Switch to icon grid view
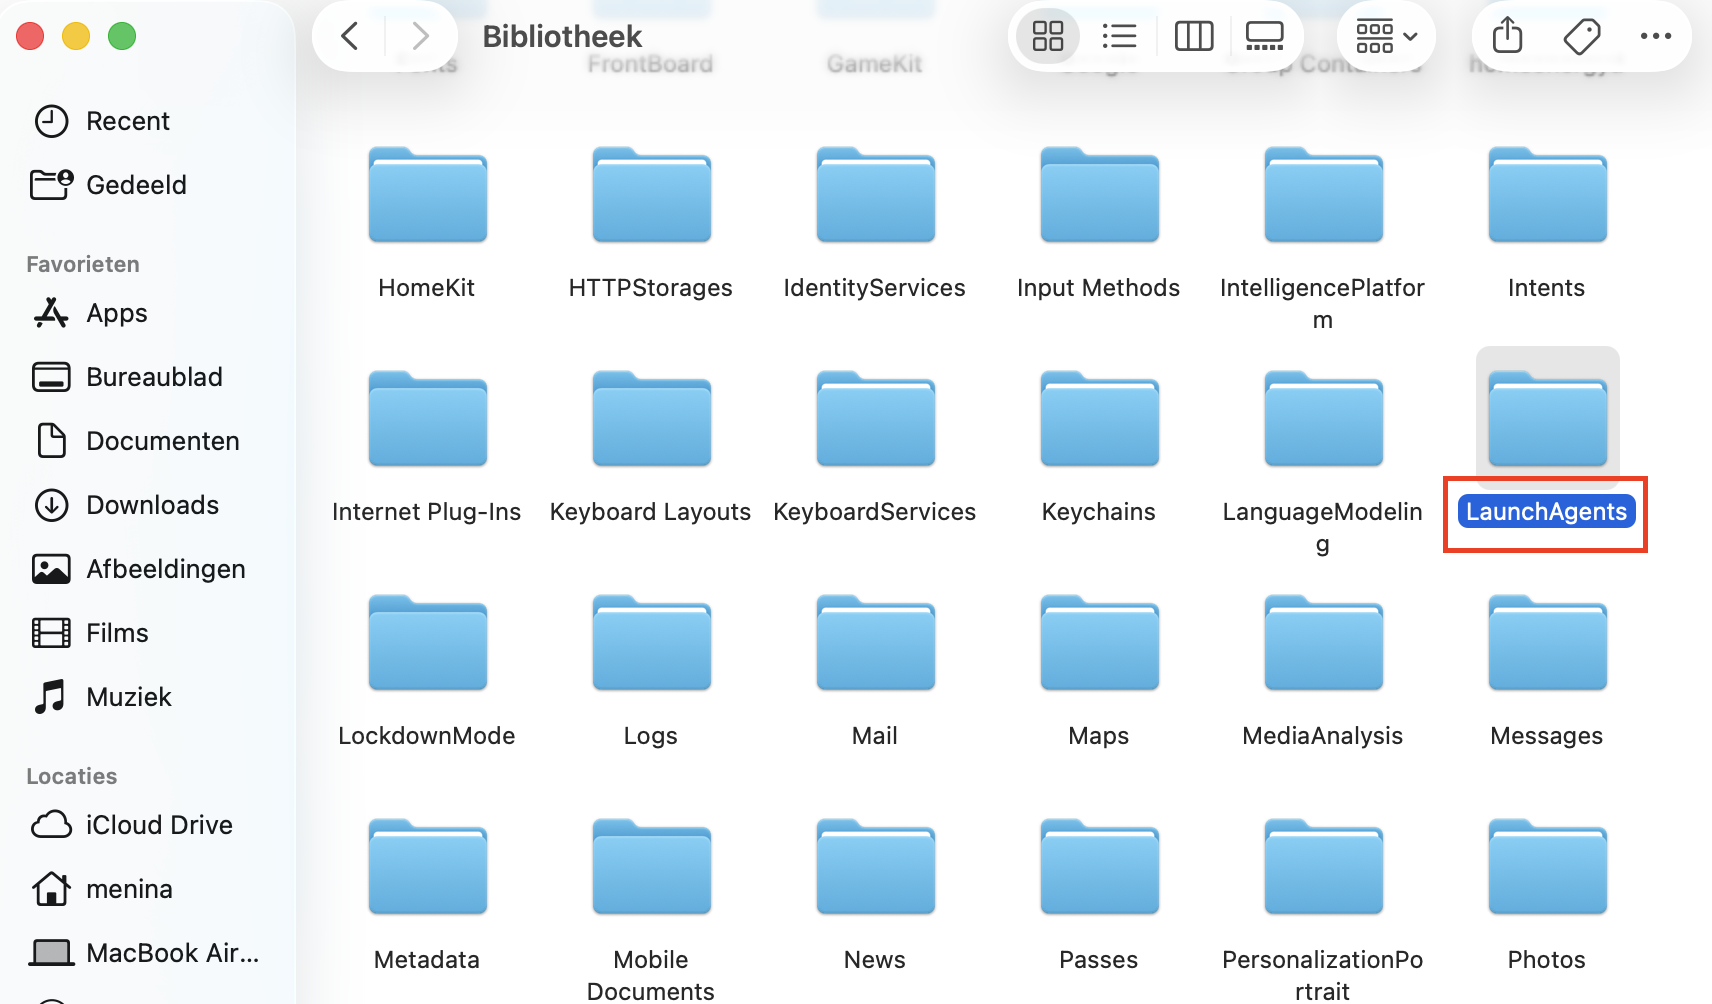The height and width of the screenshot is (1004, 1712). [x=1047, y=37]
